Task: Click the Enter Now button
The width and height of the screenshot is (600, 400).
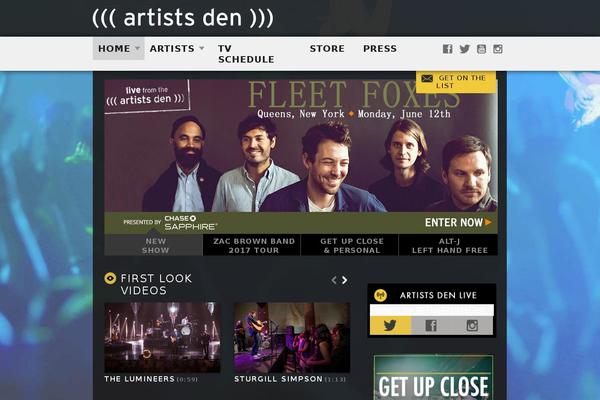Action: tap(458, 222)
